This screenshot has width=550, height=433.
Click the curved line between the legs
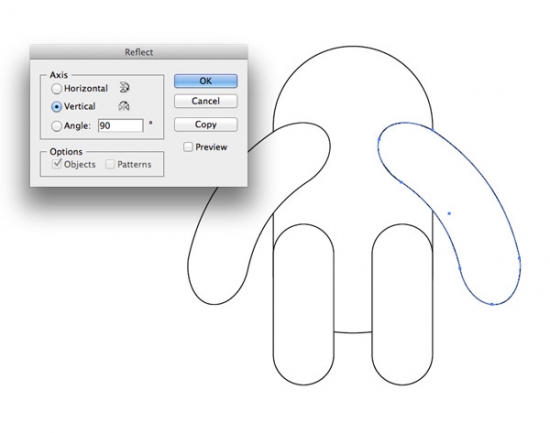point(353,332)
